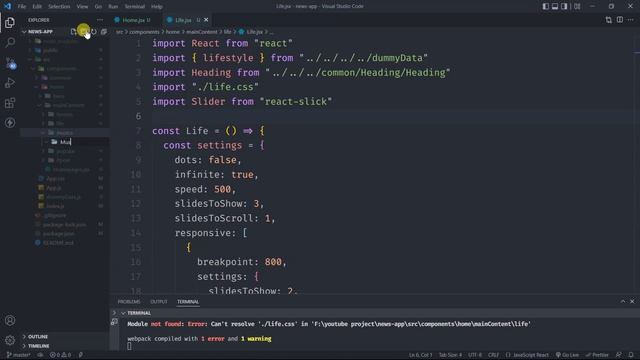This screenshot has width=640, height=360.
Task: Open the Go menu
Action: [98, 7]
